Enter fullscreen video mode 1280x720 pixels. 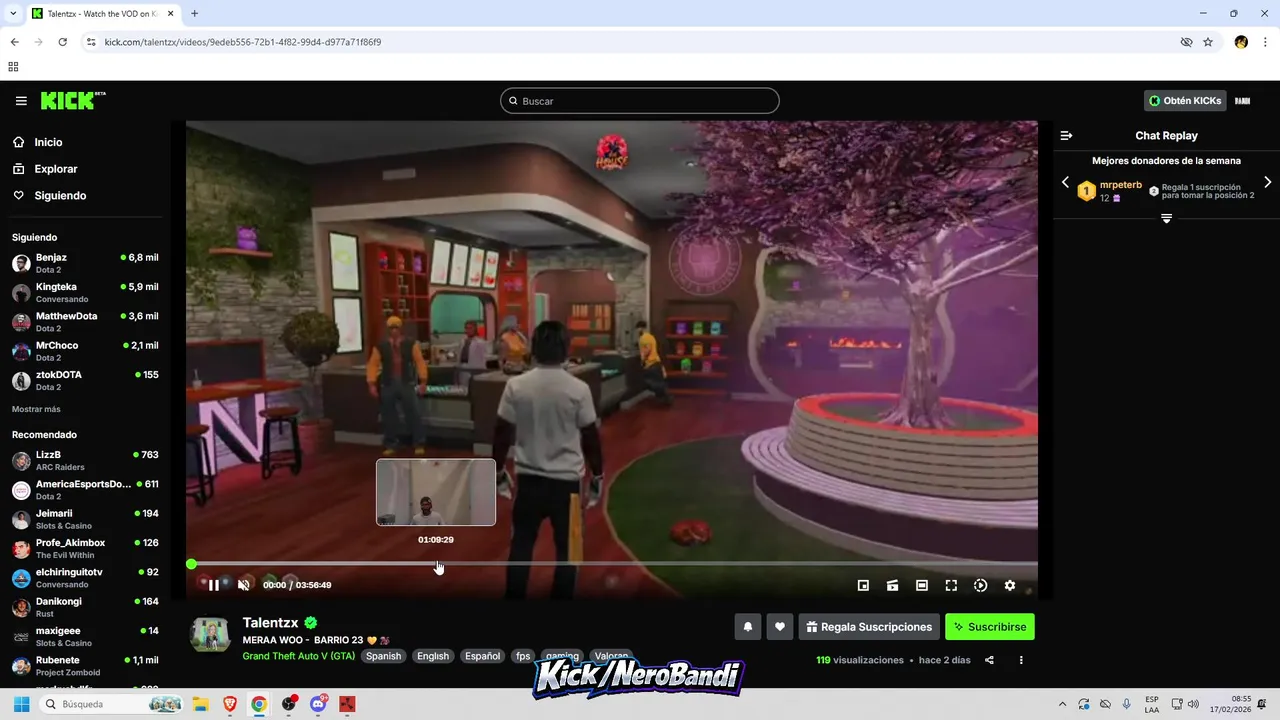click(951, 585)
